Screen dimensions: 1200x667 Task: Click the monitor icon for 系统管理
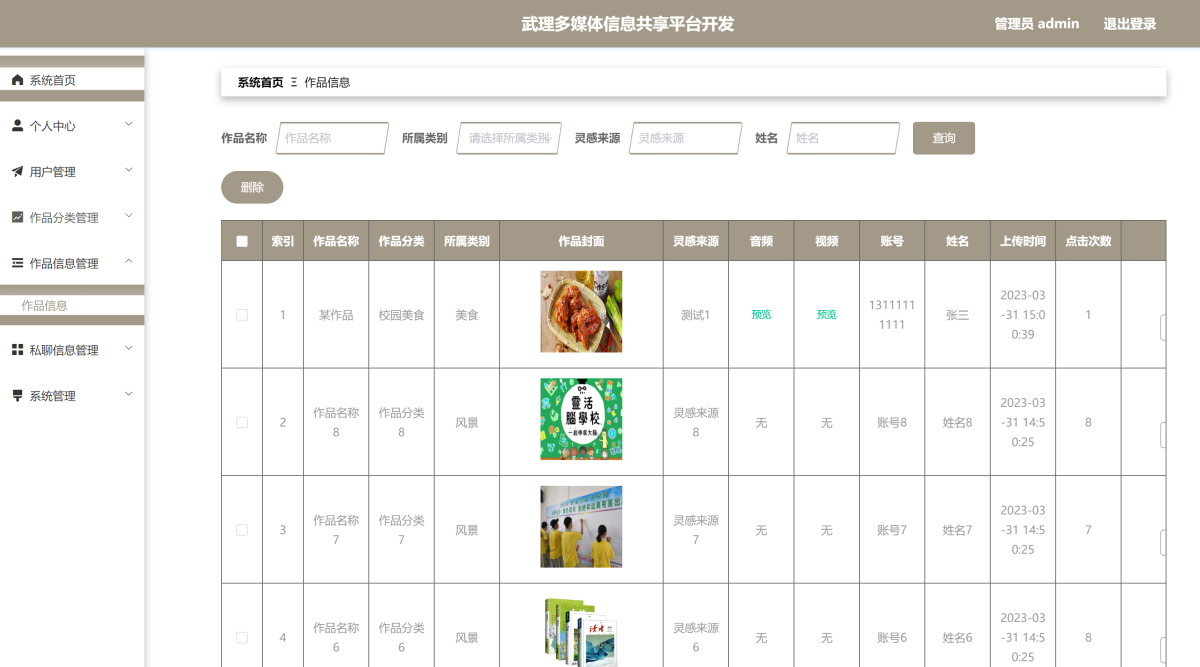coord(17,396)
